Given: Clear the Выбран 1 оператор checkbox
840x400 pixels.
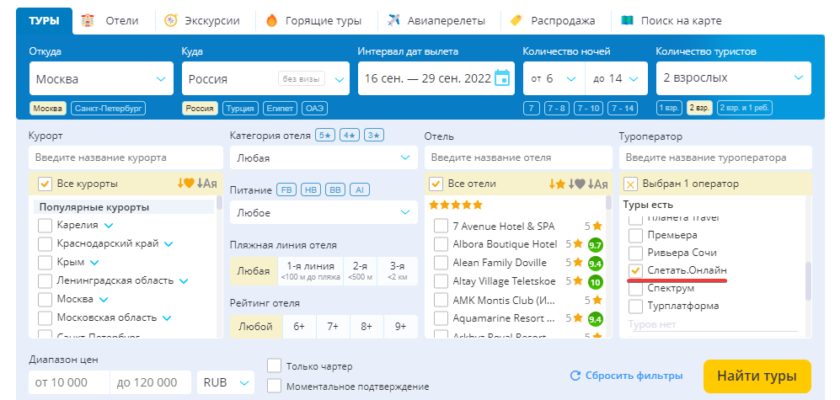Looking at the screenshot, I should pos(631,184).
